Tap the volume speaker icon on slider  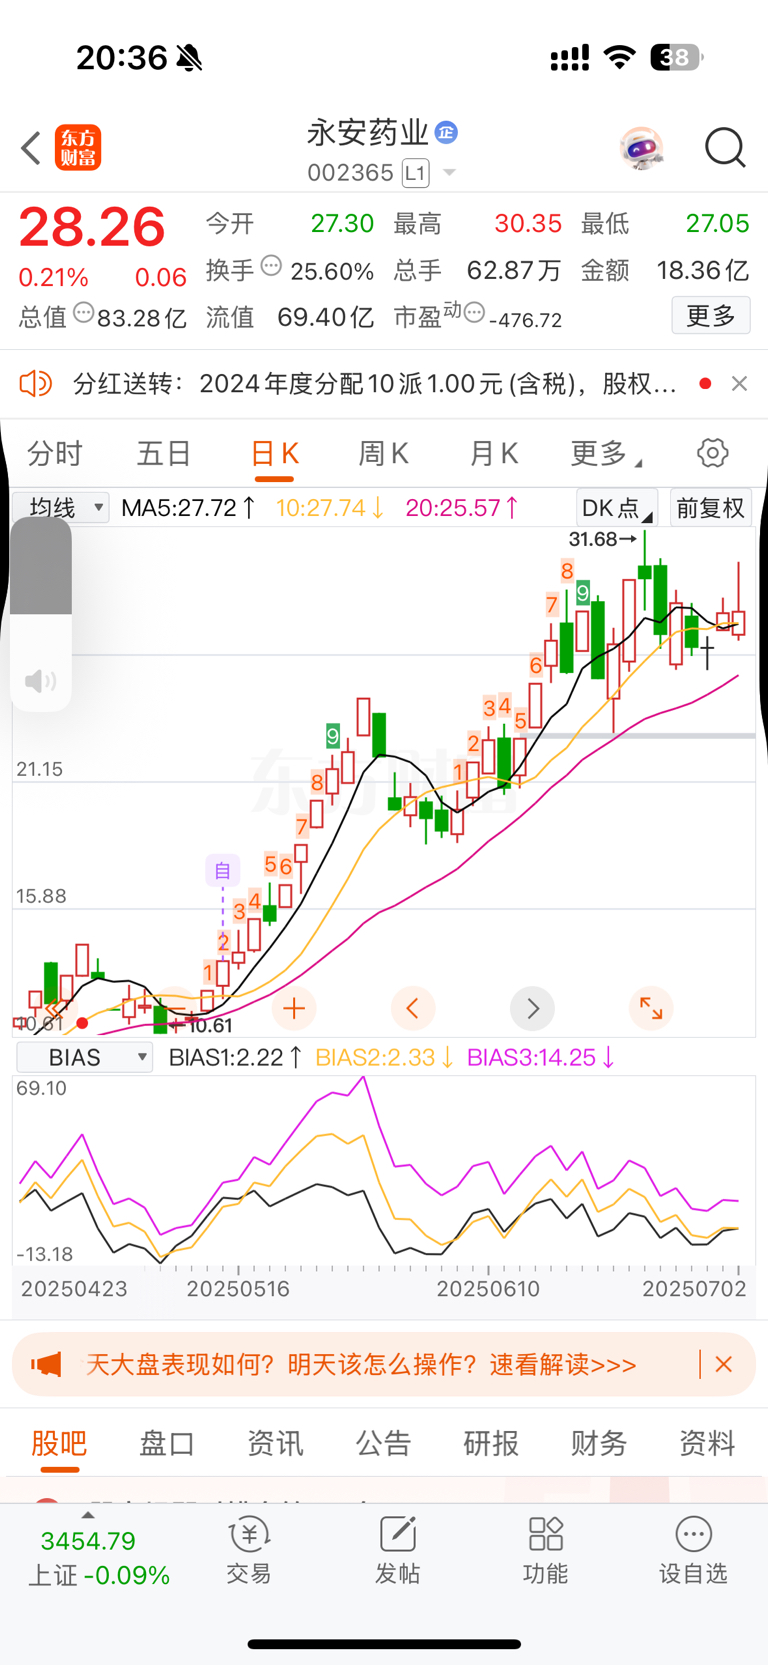click(40, 682)
